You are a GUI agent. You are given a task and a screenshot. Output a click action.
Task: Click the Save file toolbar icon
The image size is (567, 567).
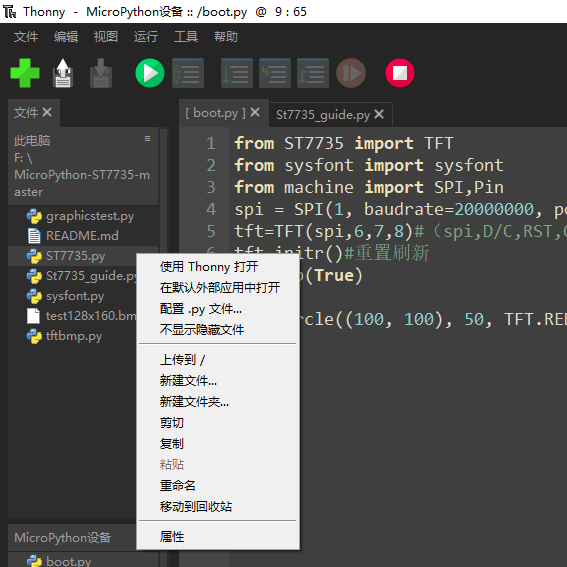click(x=101, y=73)
